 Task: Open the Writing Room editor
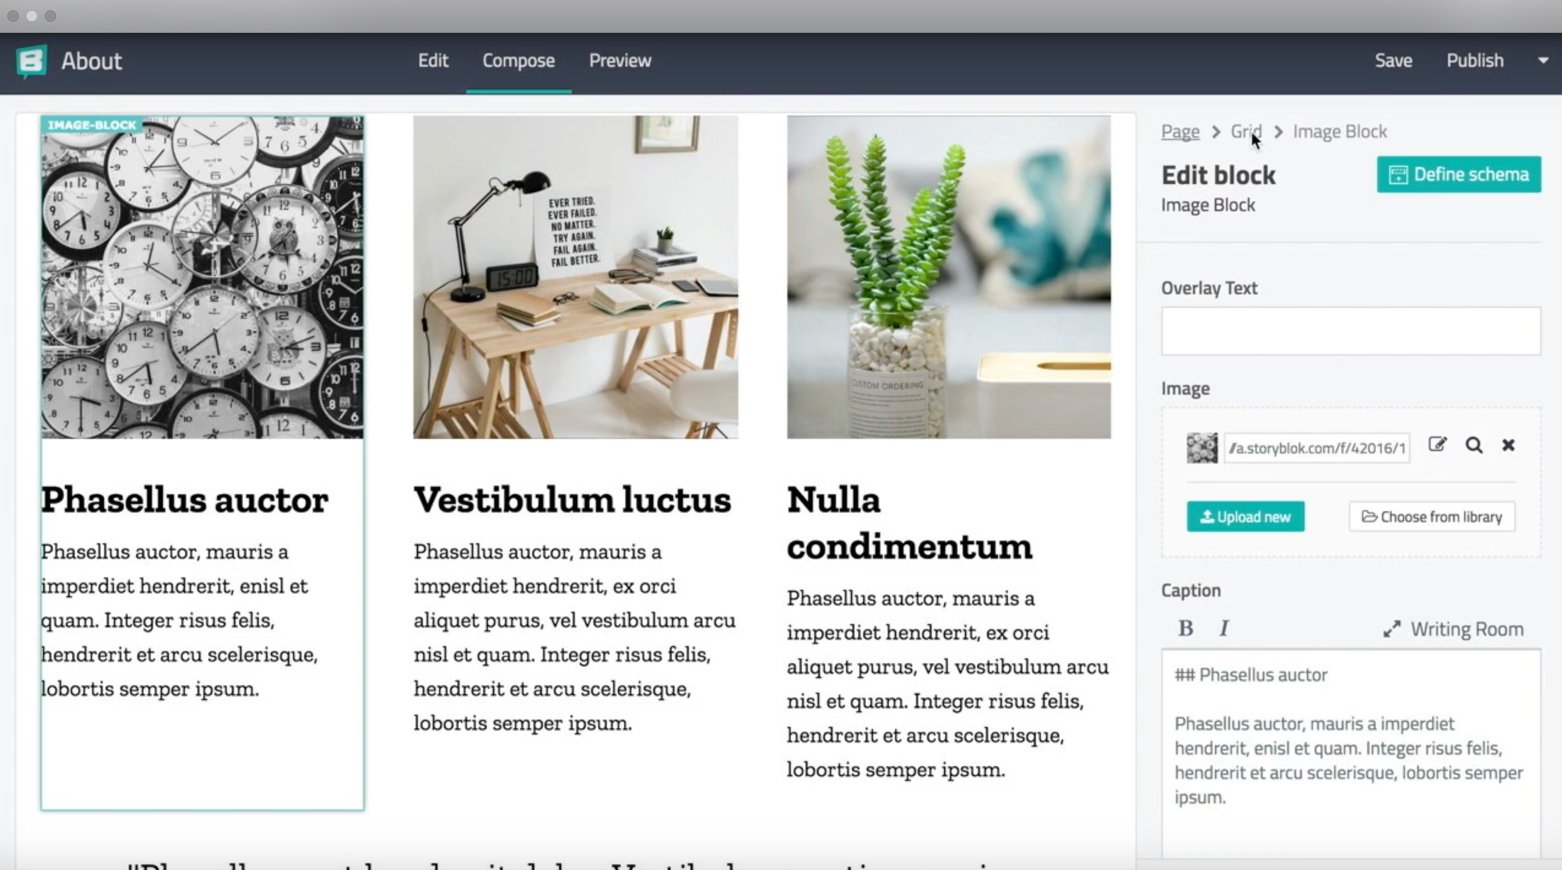[x=1453, y=629]
